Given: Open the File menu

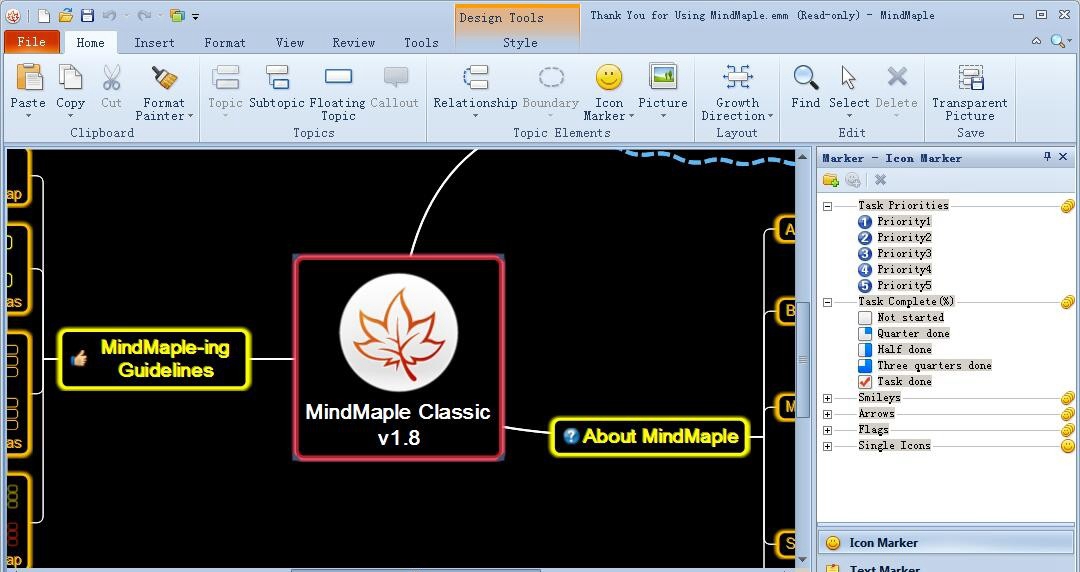Looking at the screenshot, I should [32, 42].
